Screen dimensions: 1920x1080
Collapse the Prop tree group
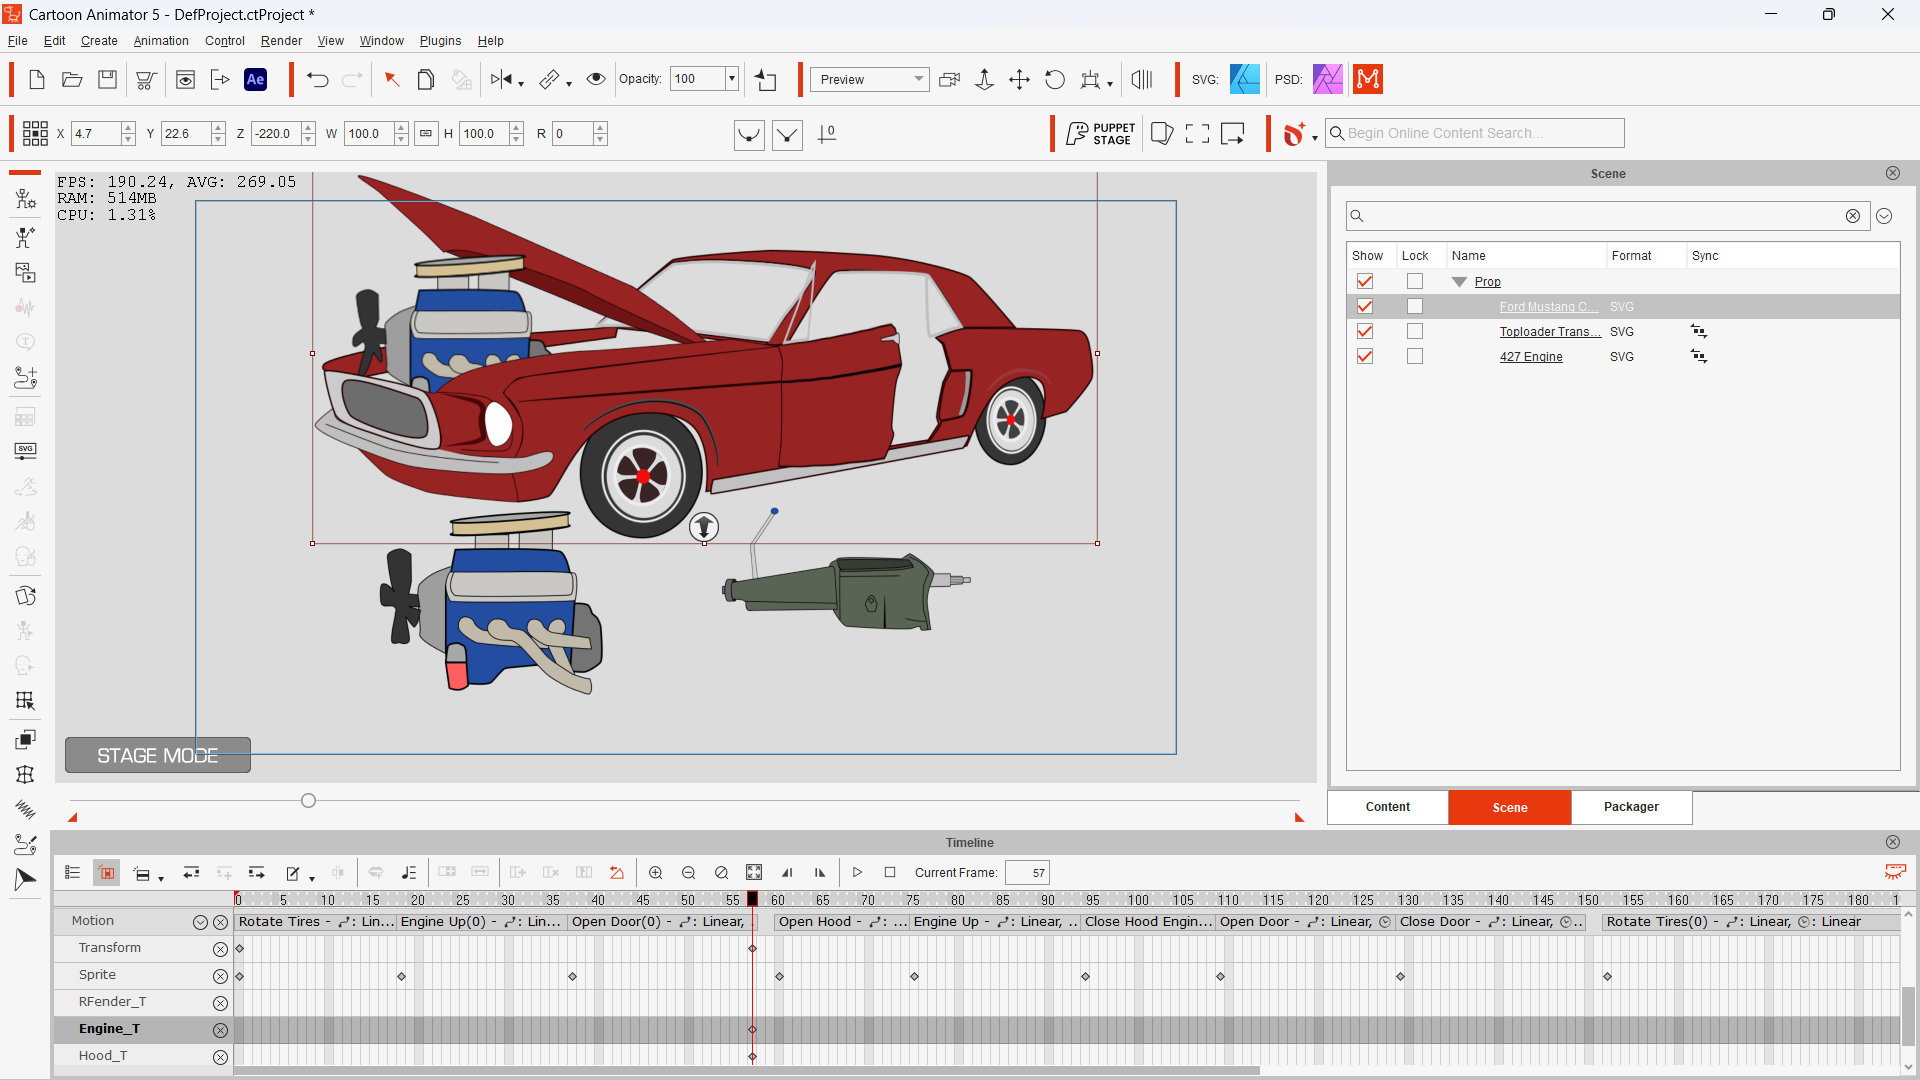[1459, 282]
